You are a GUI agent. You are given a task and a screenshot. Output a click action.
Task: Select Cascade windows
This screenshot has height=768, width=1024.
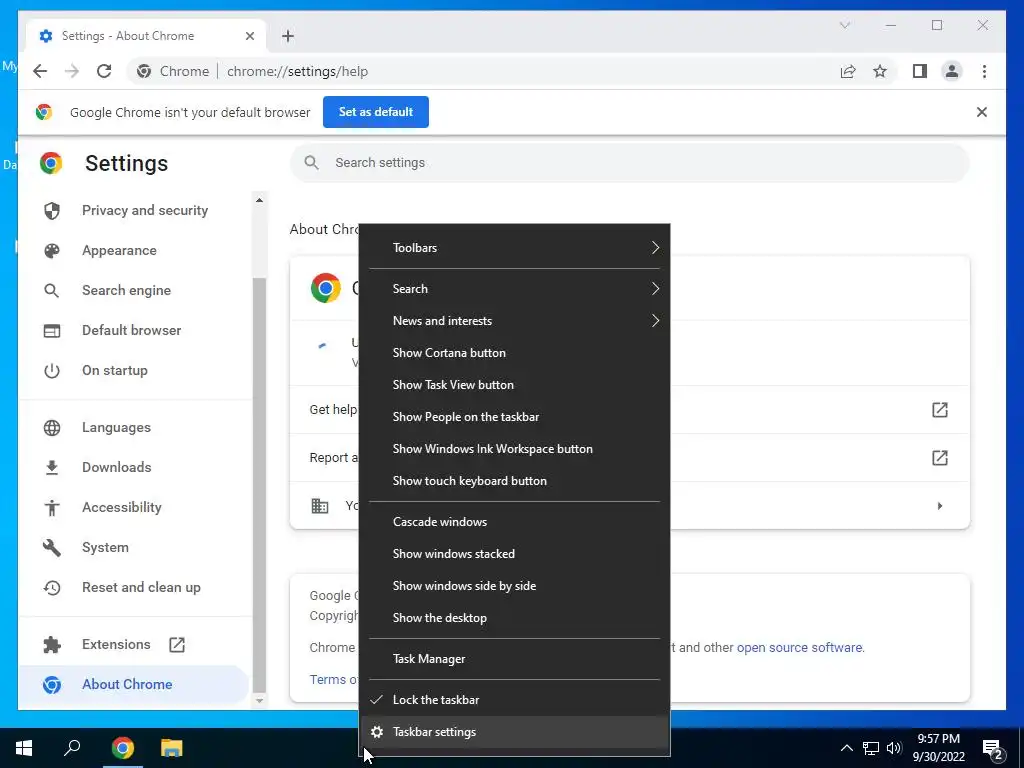pos(515,522)
